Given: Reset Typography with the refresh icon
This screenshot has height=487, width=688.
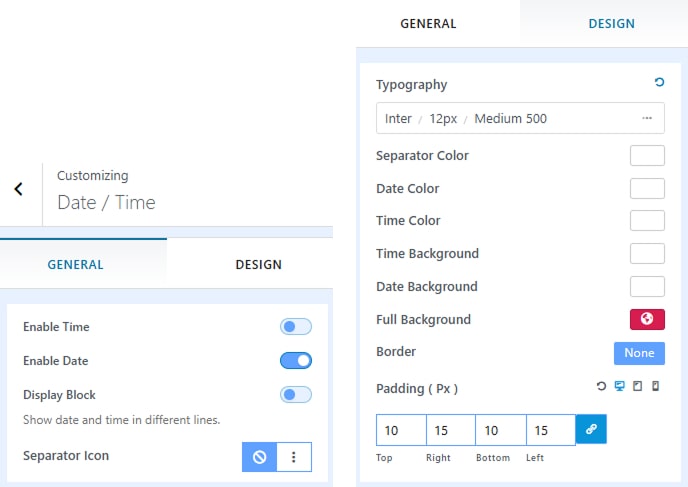Looking at the screenshot, I should [x=659, y=84].
